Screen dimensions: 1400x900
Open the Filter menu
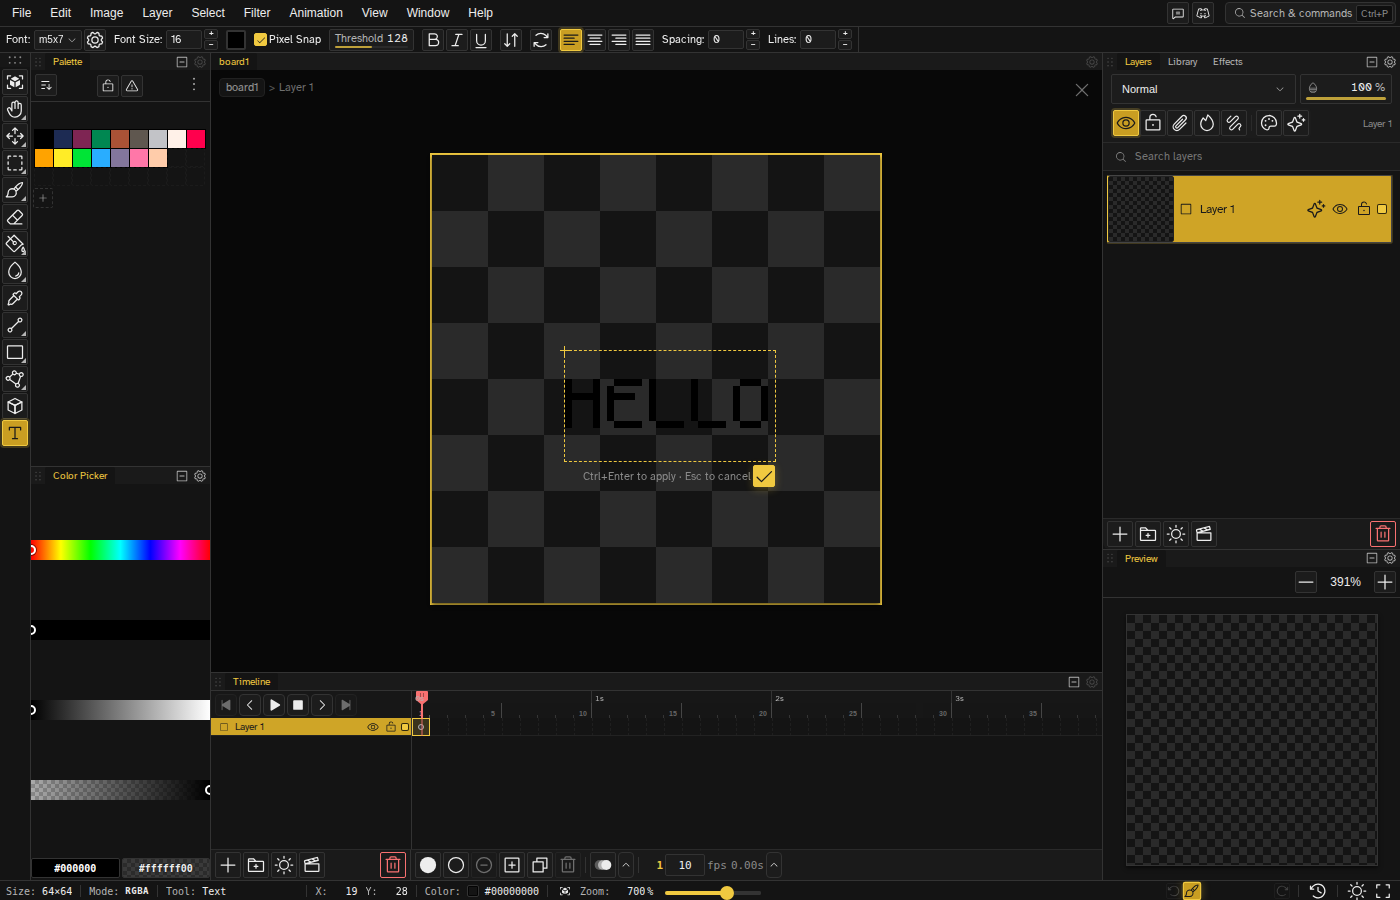pyautogui.click(x=257, y=13)
